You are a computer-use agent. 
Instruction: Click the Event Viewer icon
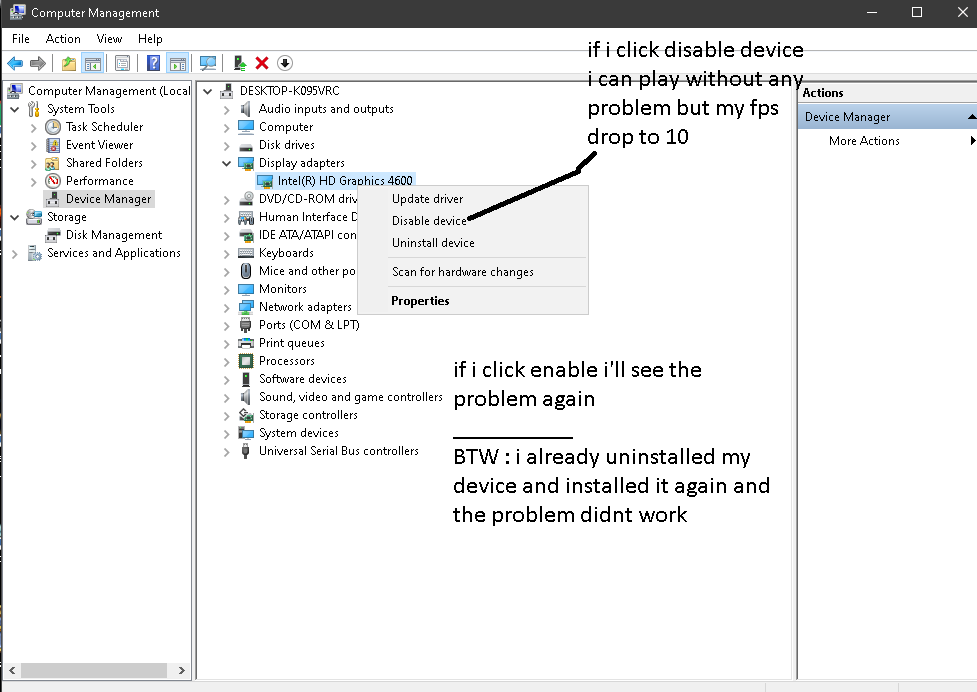(53, 145)
